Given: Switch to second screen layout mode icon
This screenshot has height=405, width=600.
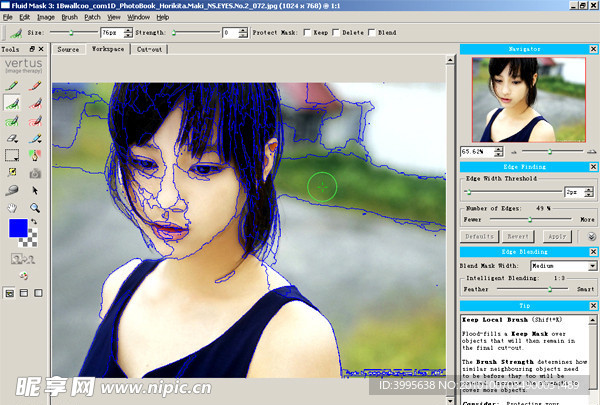Looking at the screenshot, I should pos(24,293).
